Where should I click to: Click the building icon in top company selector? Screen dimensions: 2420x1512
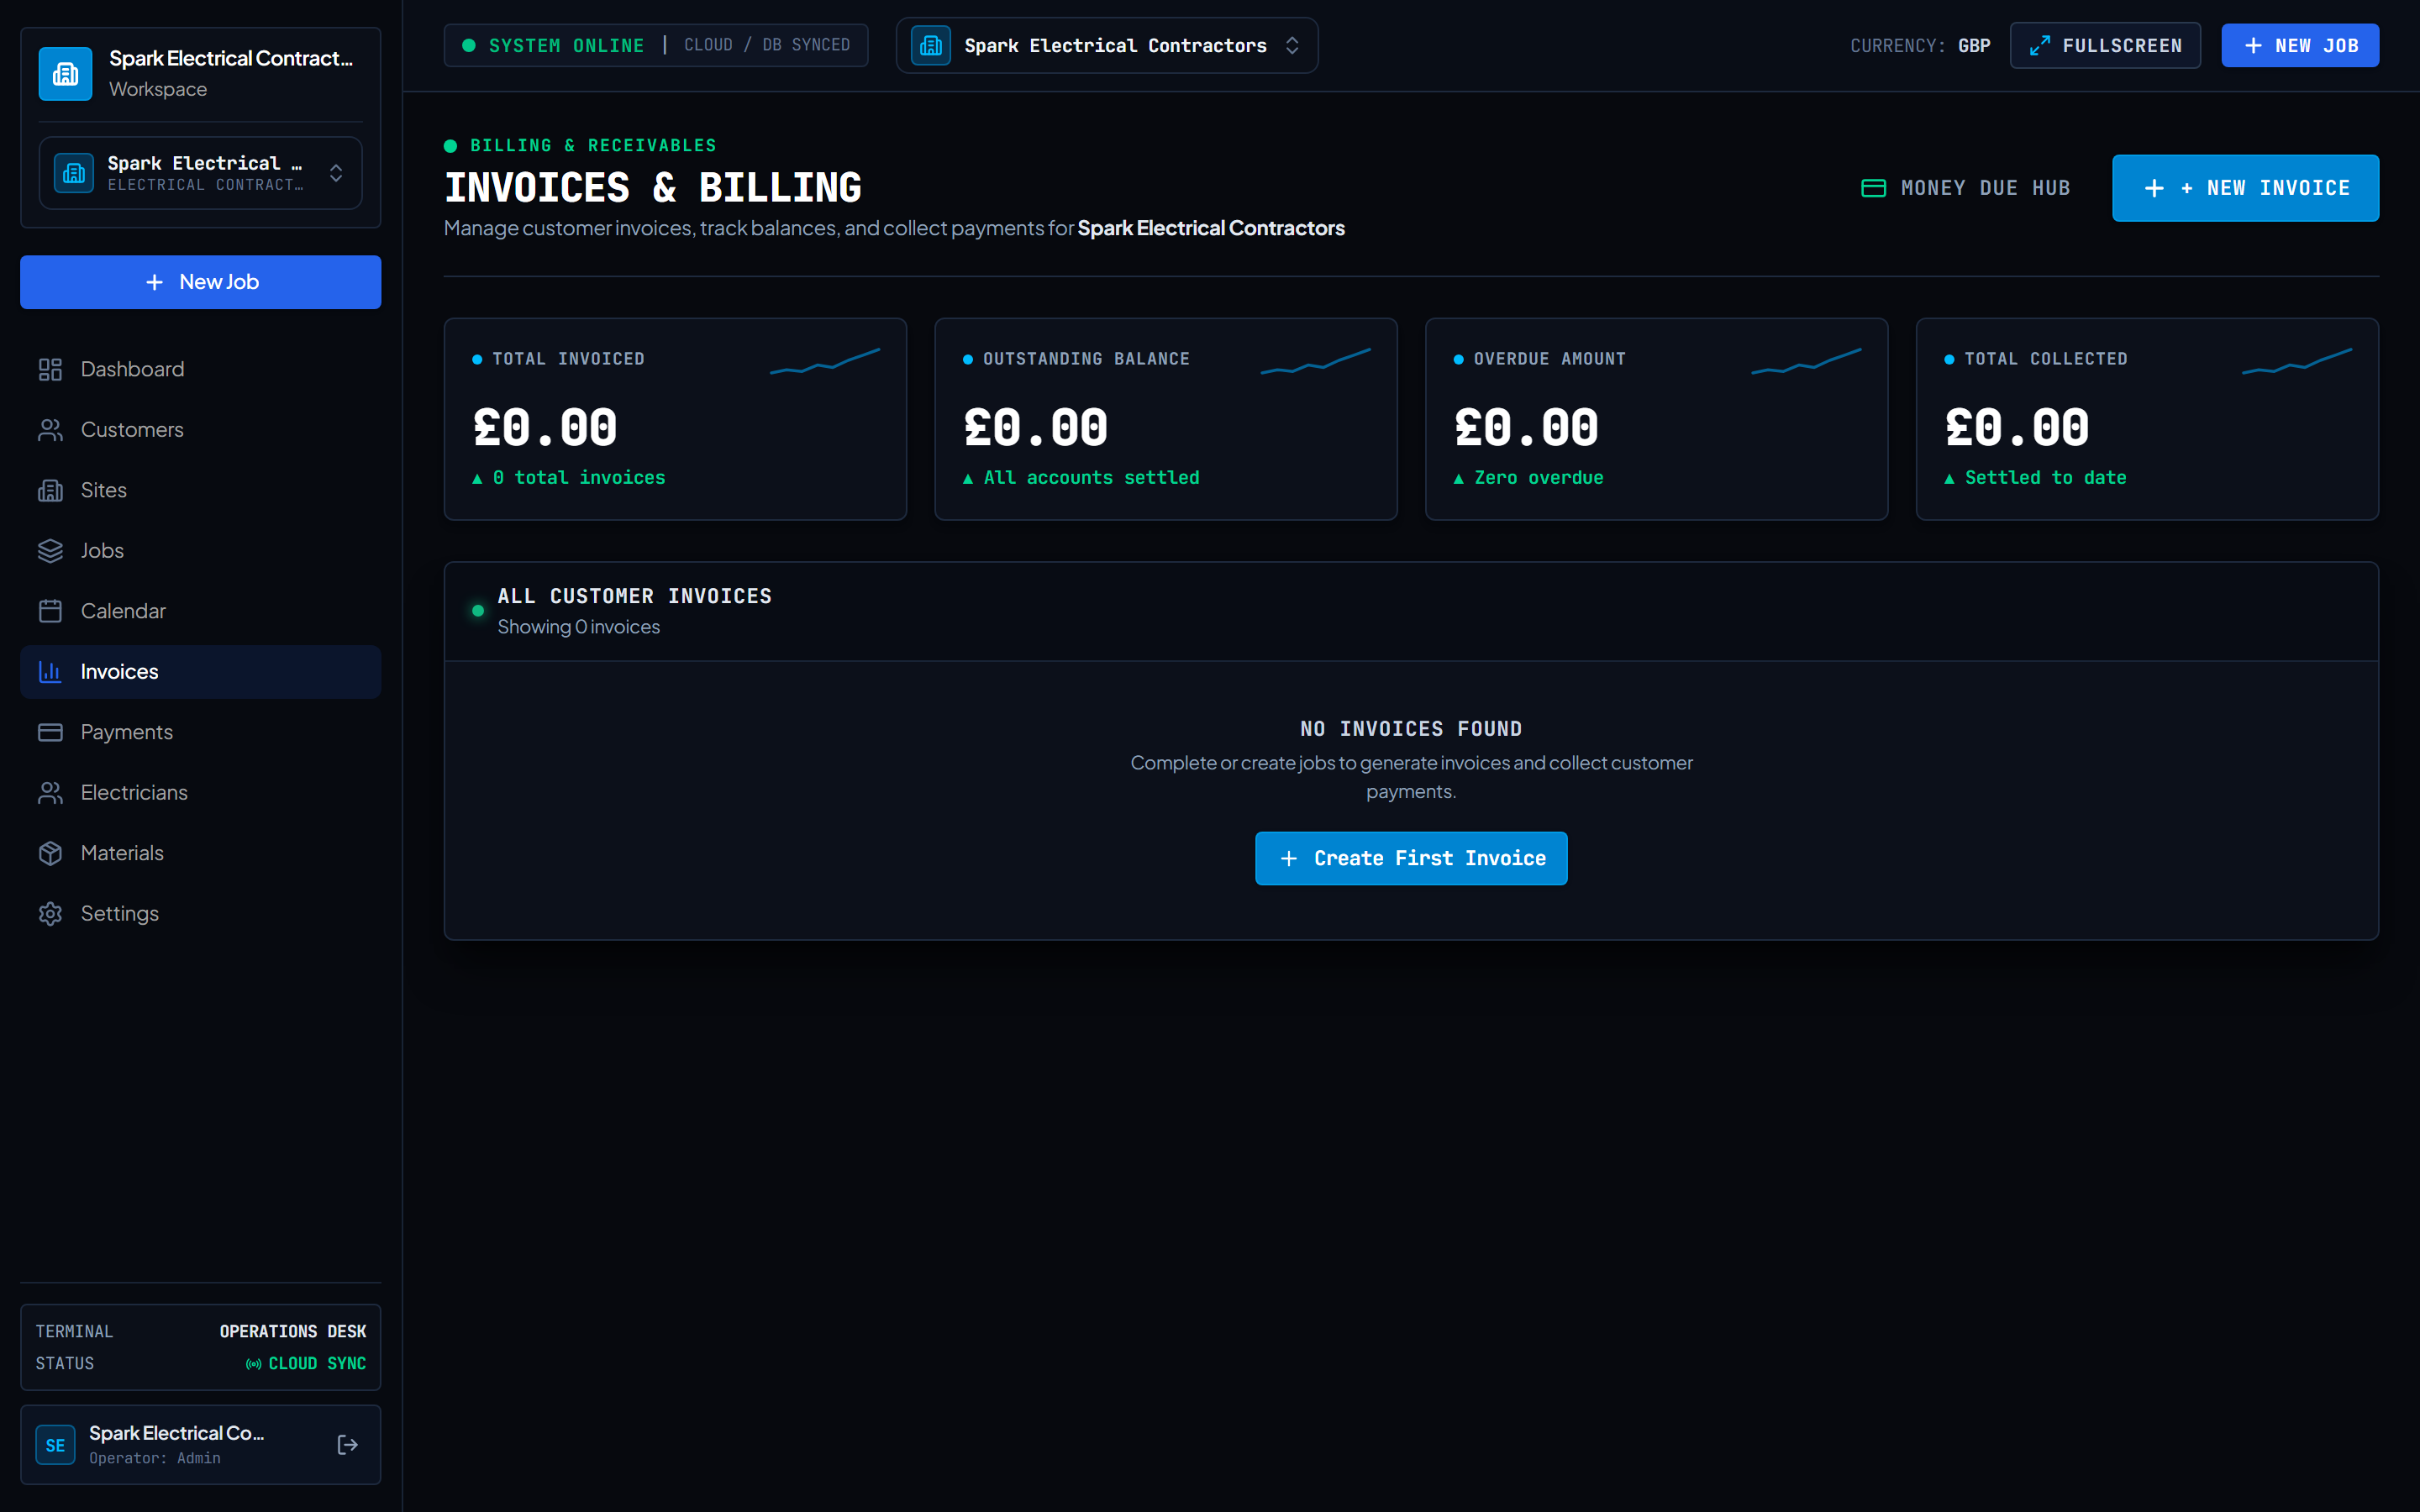(x=931, y=45)
